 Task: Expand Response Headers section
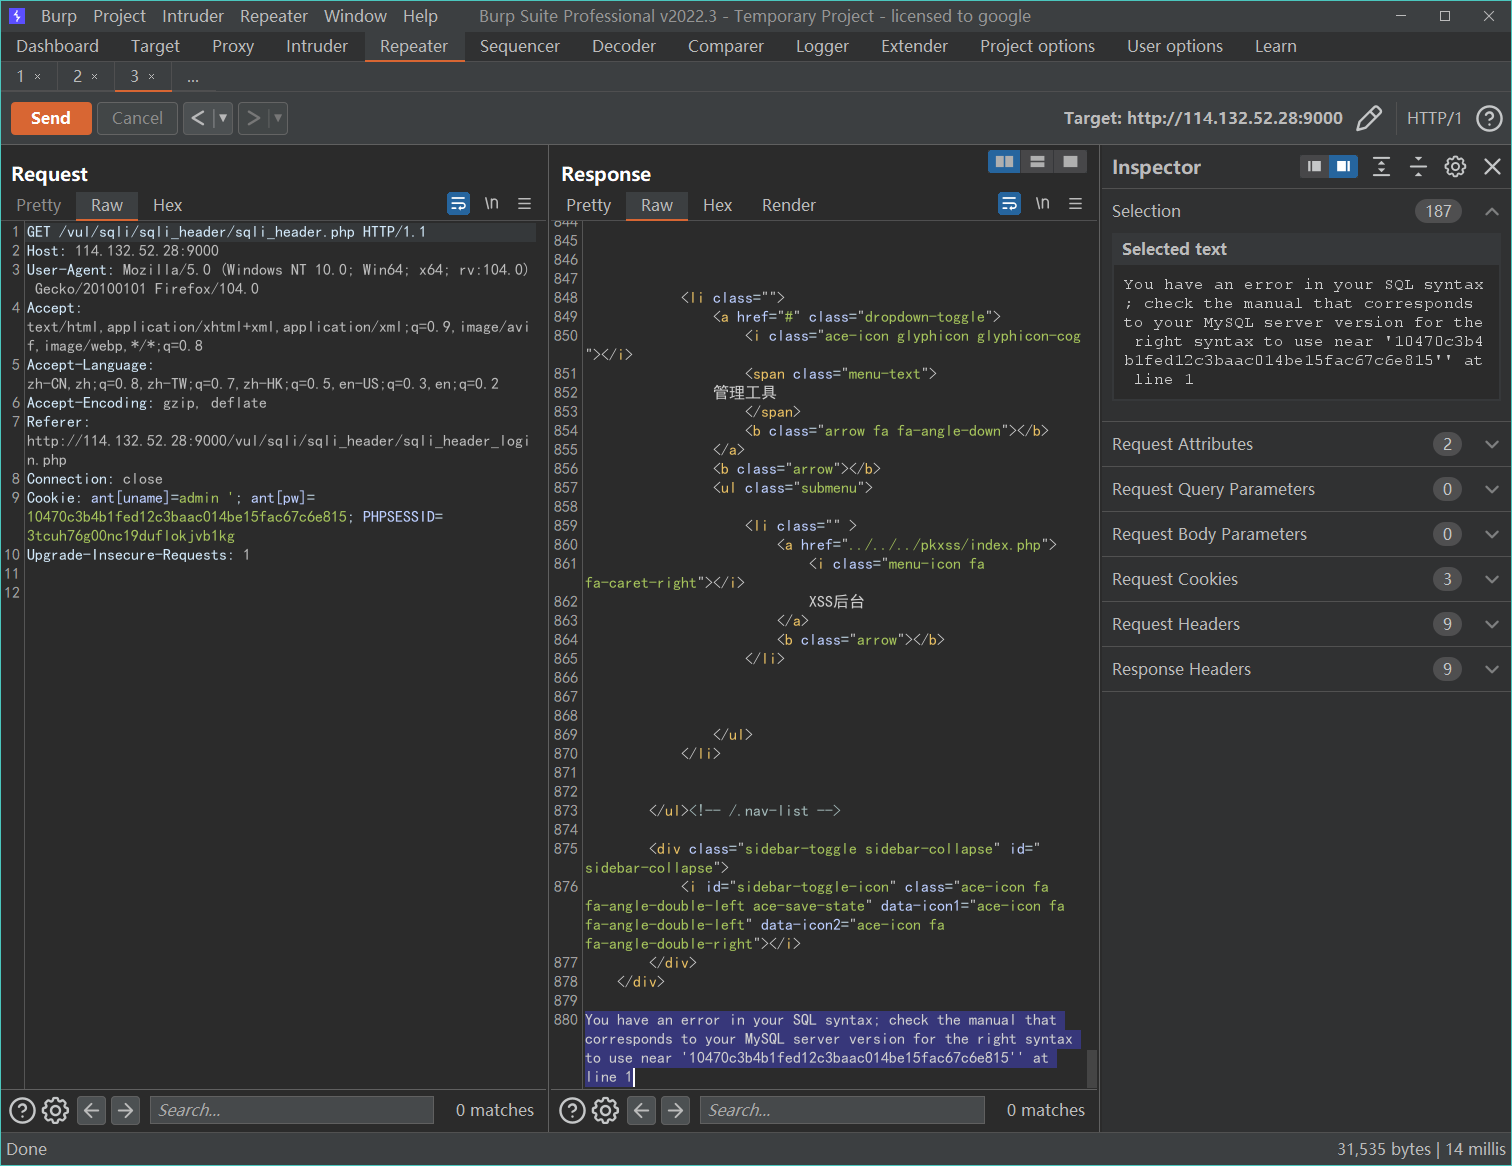tap(1491, 669)
